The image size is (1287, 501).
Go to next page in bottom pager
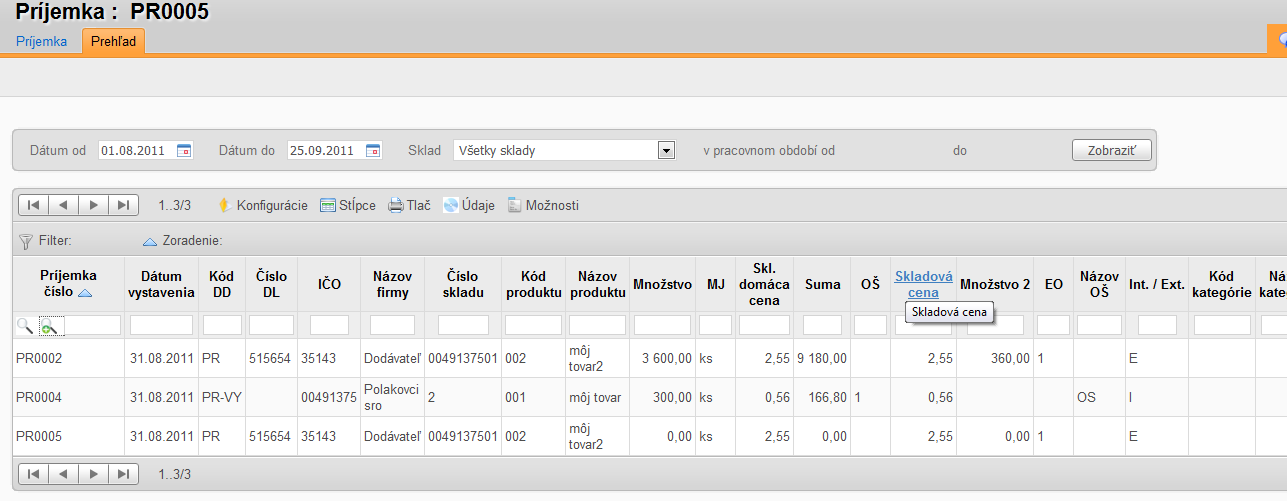point(93,474)
